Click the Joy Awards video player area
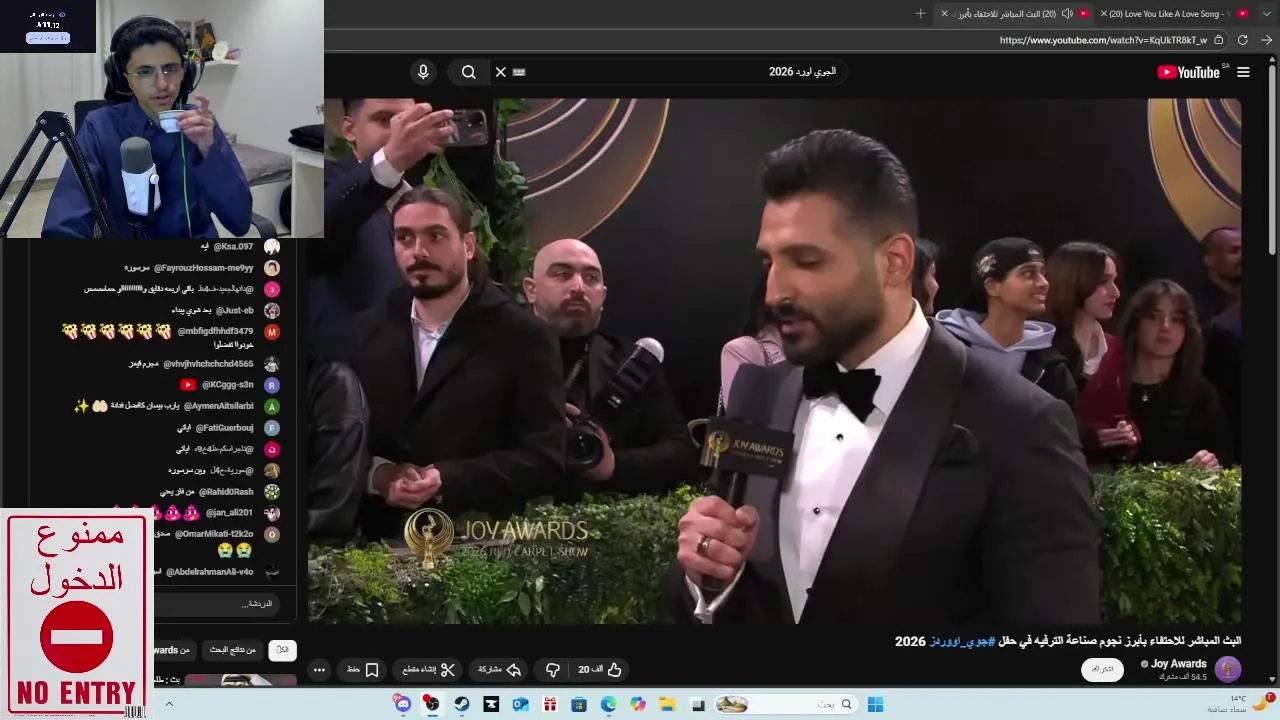This screenshot has width=1280, height=720. click(x=774, y=360)
